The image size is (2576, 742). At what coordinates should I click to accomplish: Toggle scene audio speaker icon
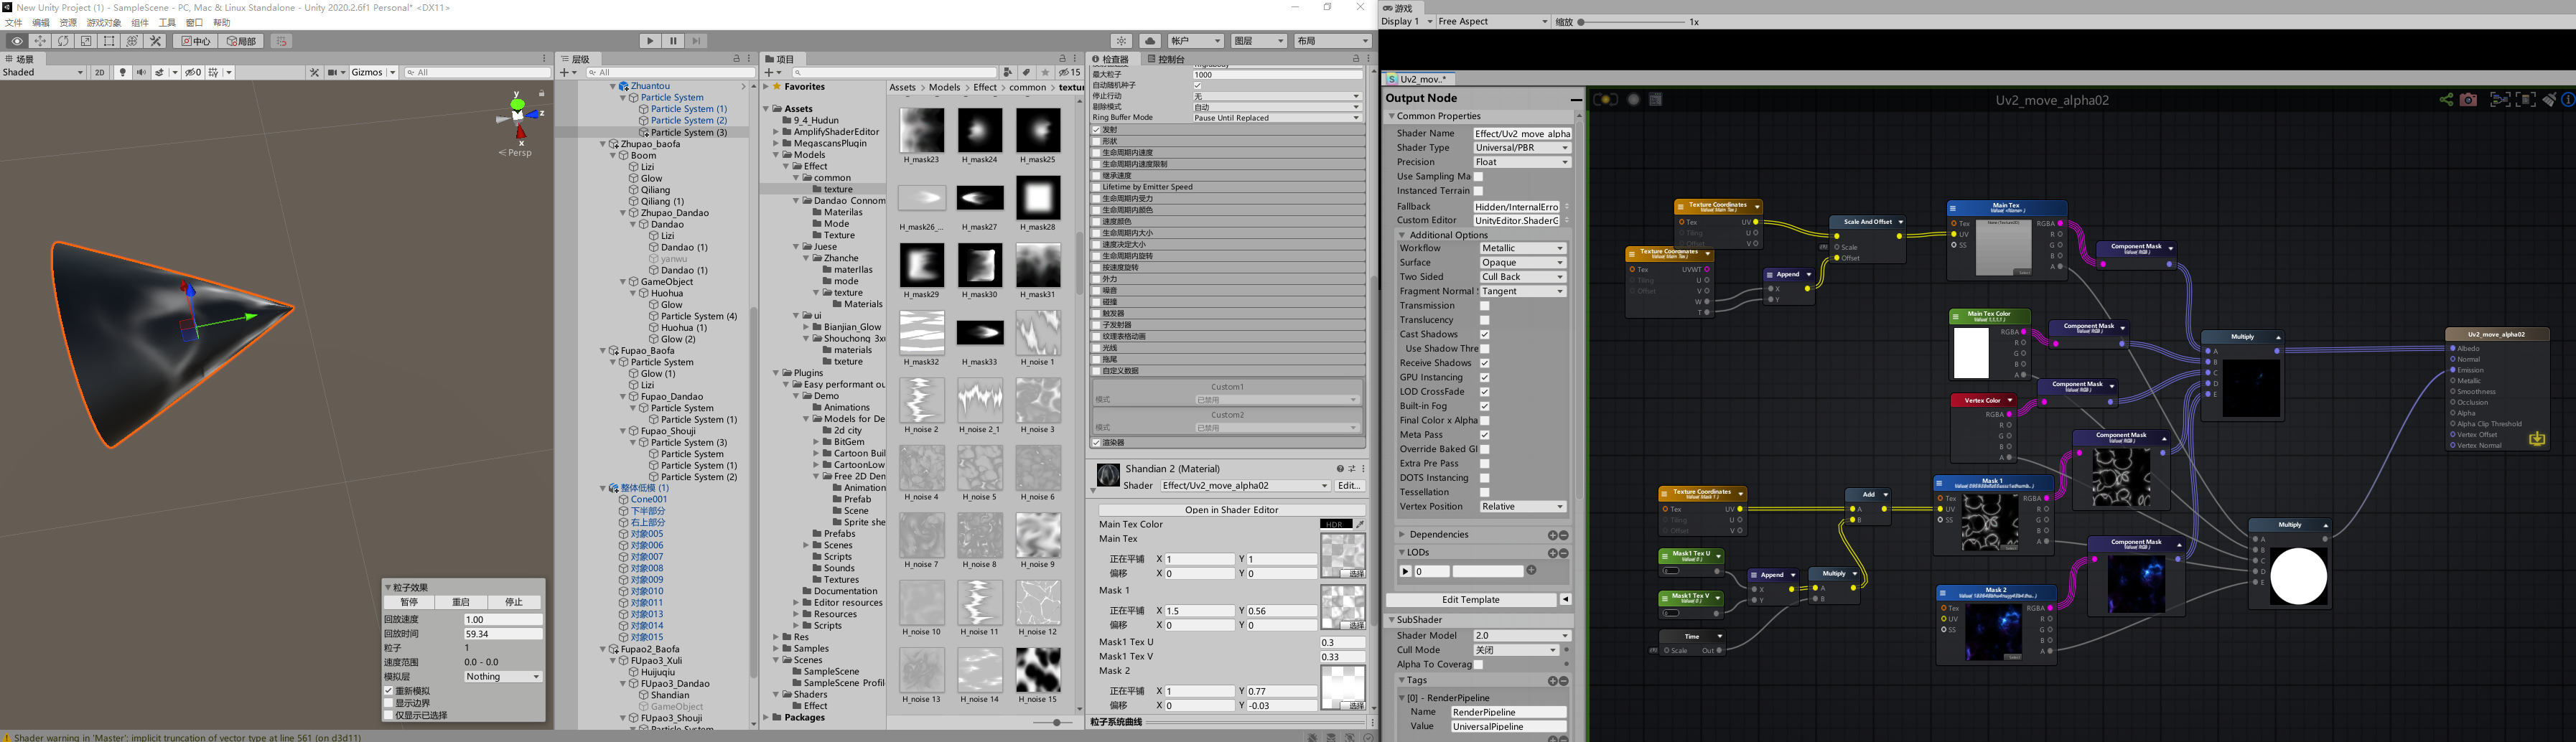pos(140,72)
